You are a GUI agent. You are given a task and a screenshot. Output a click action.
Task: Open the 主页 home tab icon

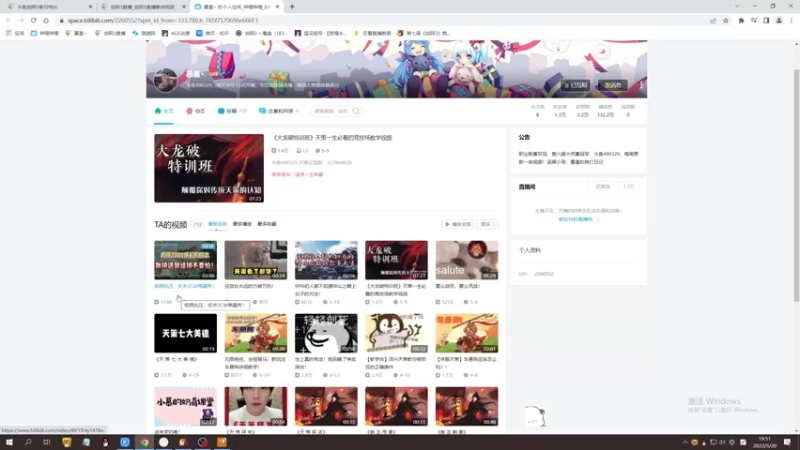point(158,111)
